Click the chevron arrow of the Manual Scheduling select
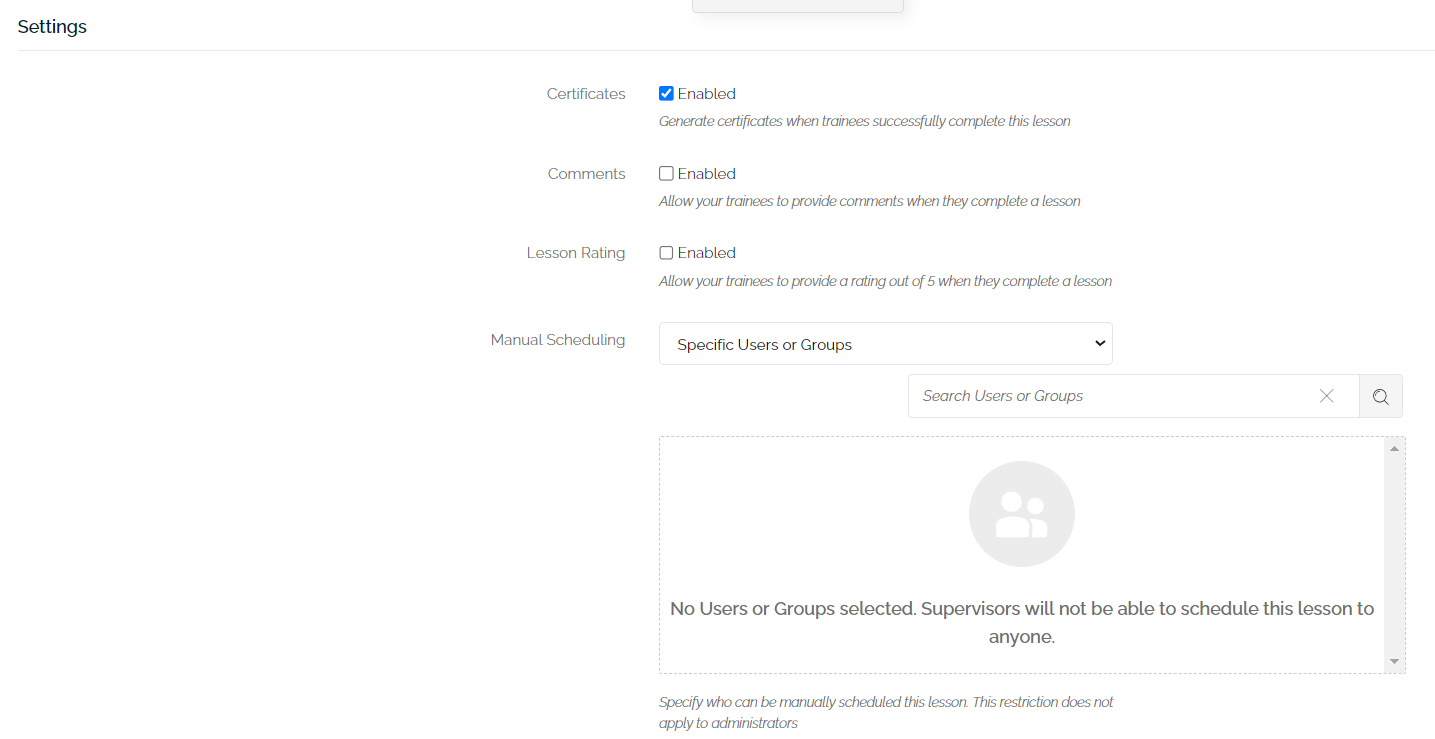The height and width of the screenshot is (739, 1435). pos(1100,344)
